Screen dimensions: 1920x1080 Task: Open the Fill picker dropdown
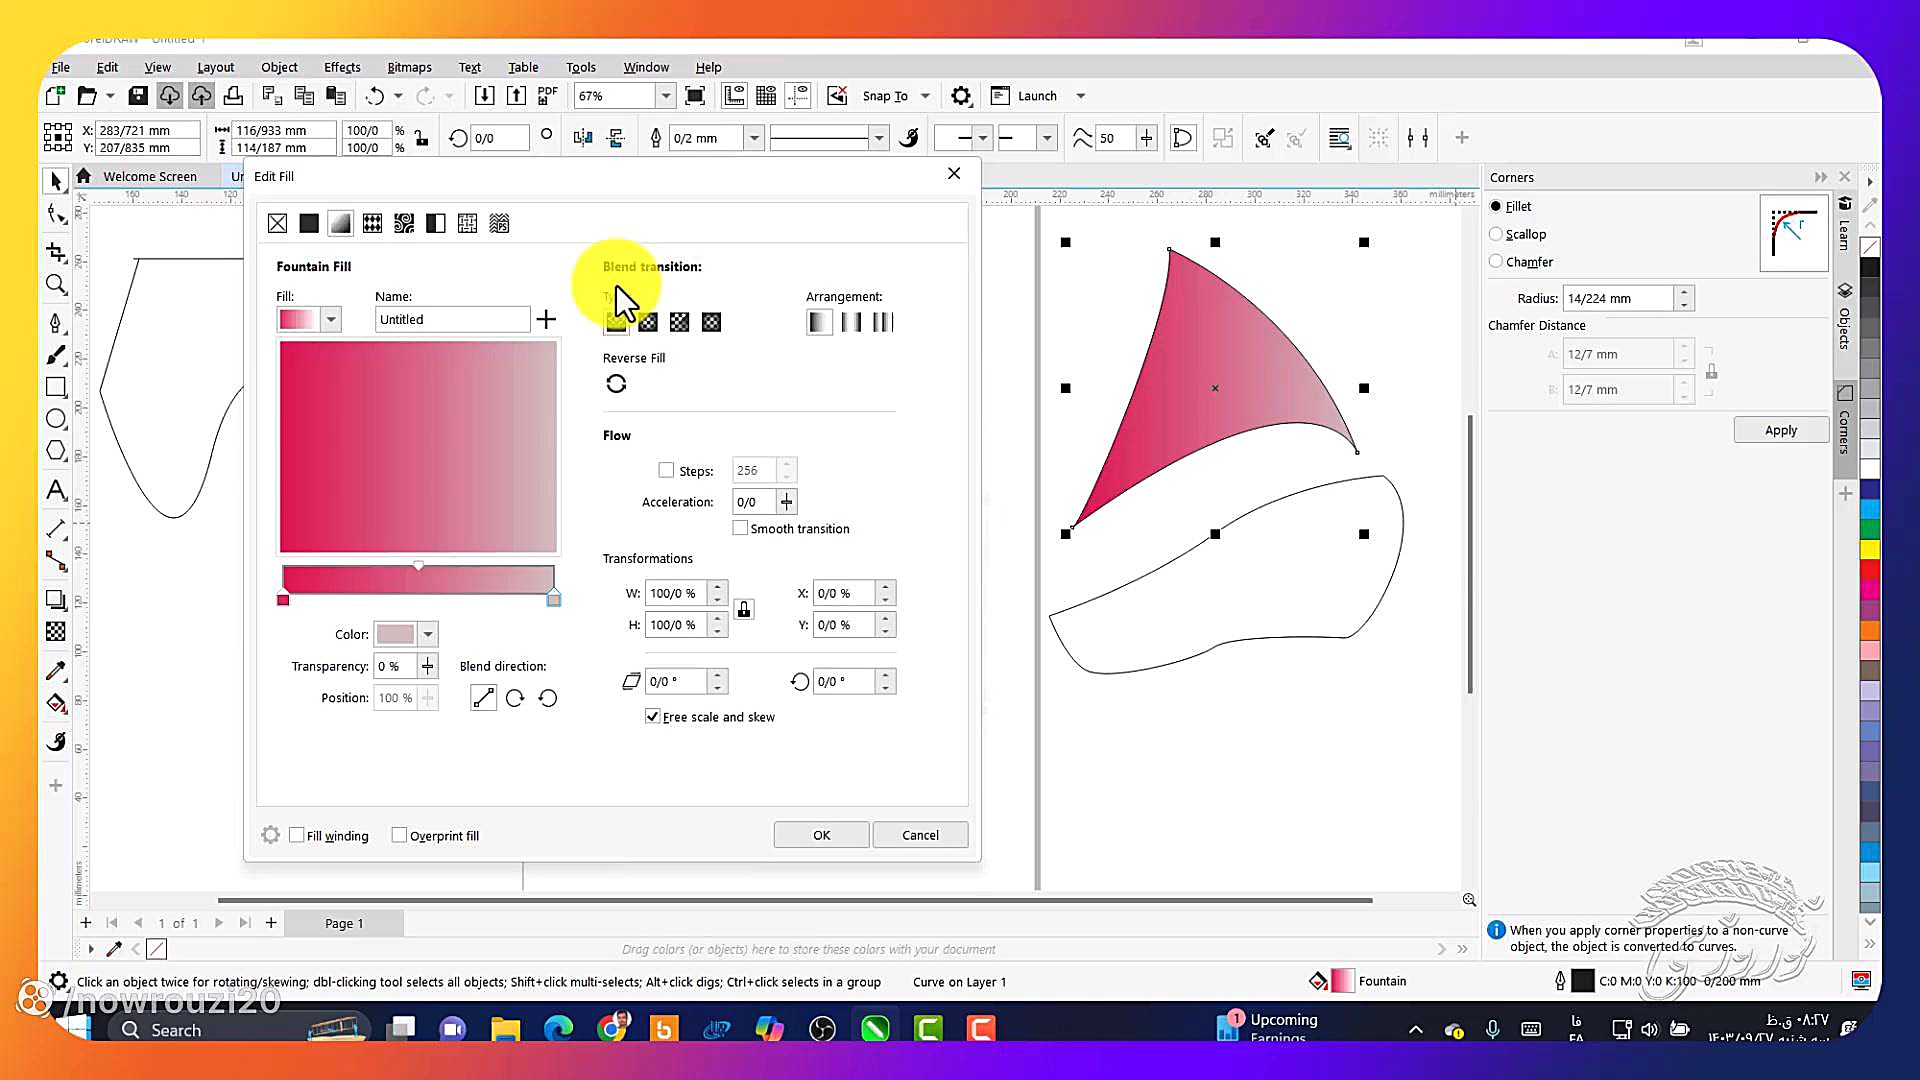point(331,320)
